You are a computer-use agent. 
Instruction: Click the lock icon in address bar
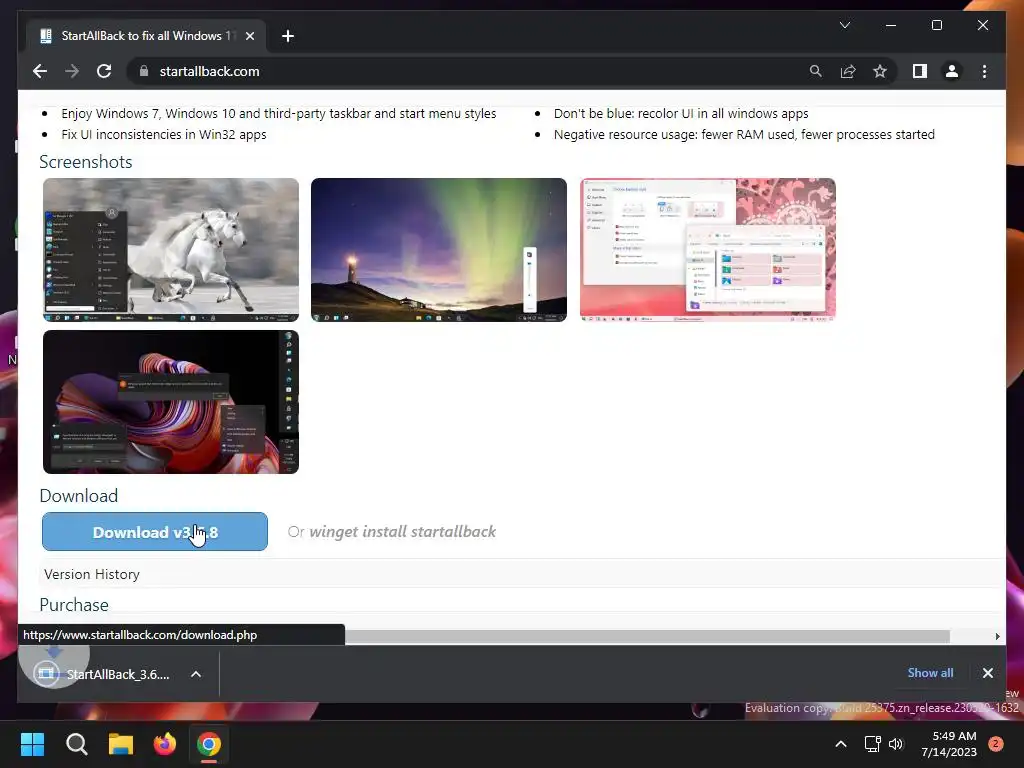(x=144, y=71)
